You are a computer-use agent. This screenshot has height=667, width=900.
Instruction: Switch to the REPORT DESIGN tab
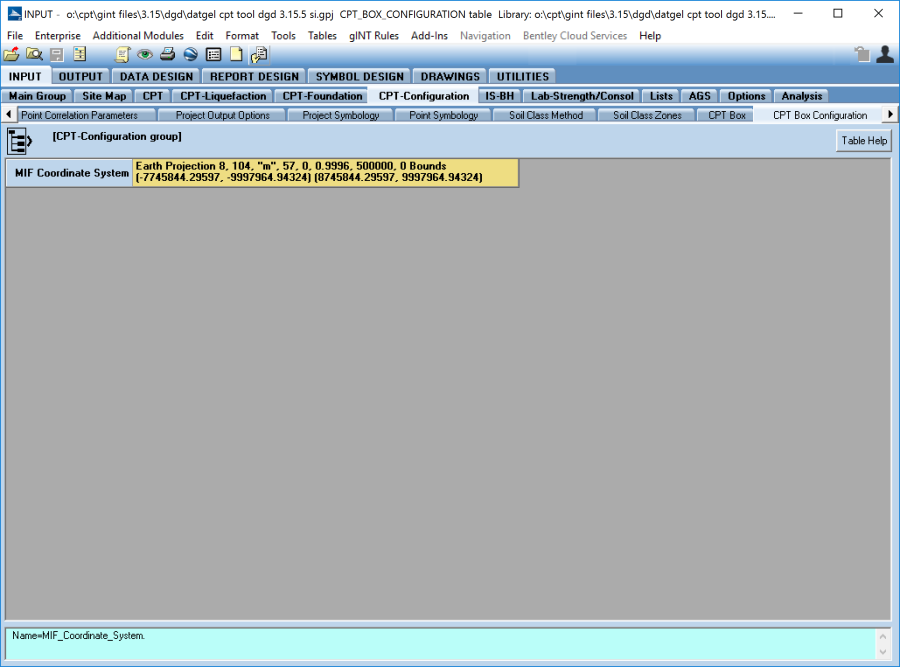point(254,77)
